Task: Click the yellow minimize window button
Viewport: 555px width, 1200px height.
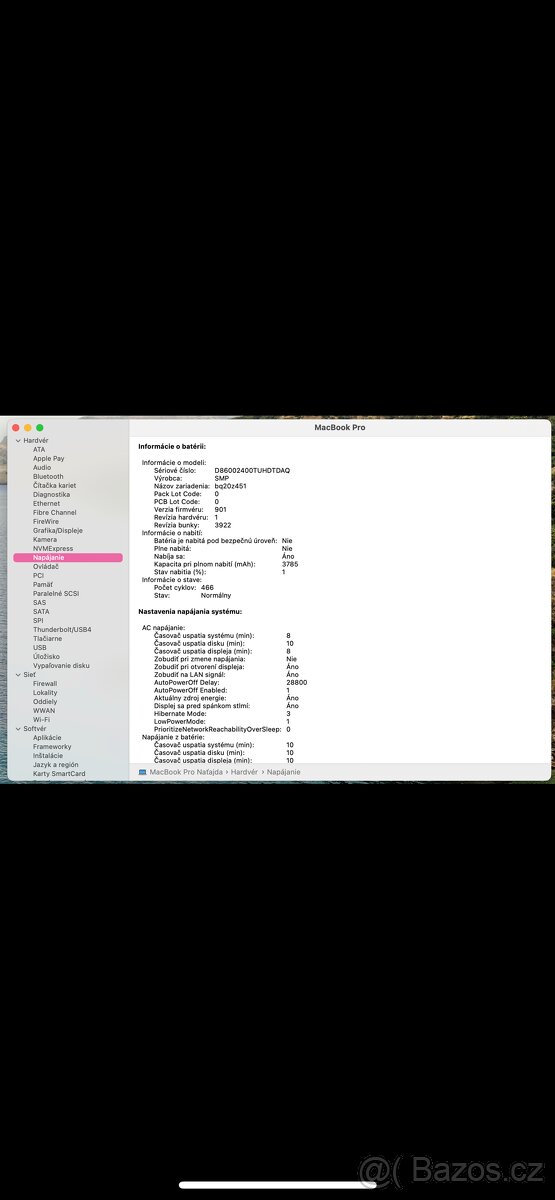Action: [27, 428]
